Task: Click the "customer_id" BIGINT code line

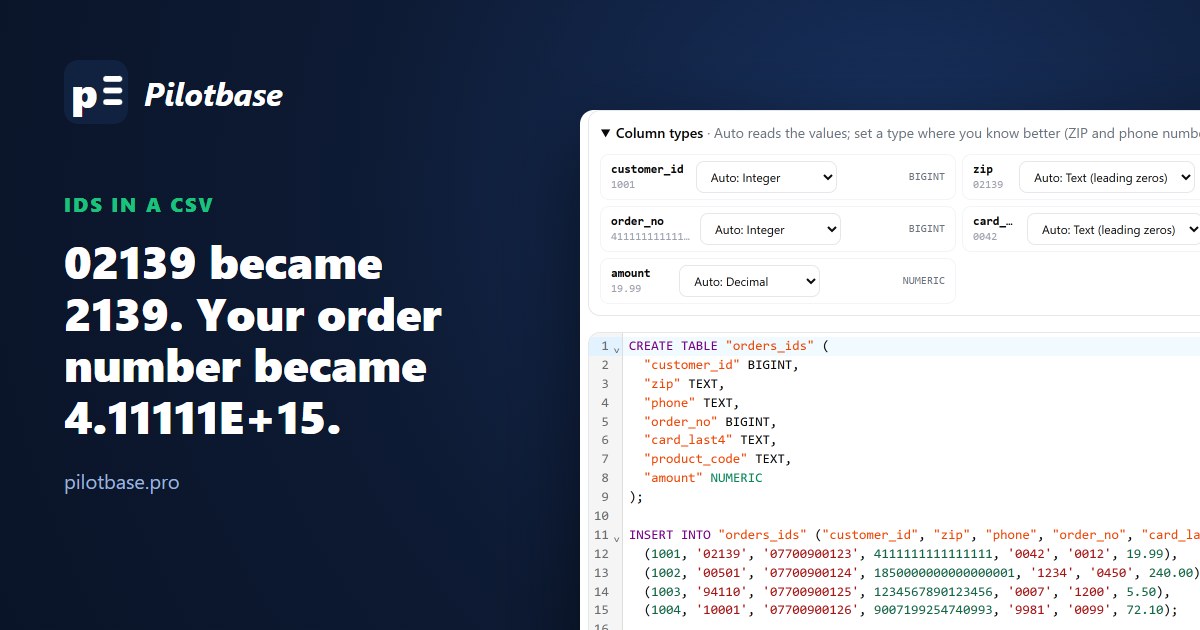Action: [x=721, y=365]
